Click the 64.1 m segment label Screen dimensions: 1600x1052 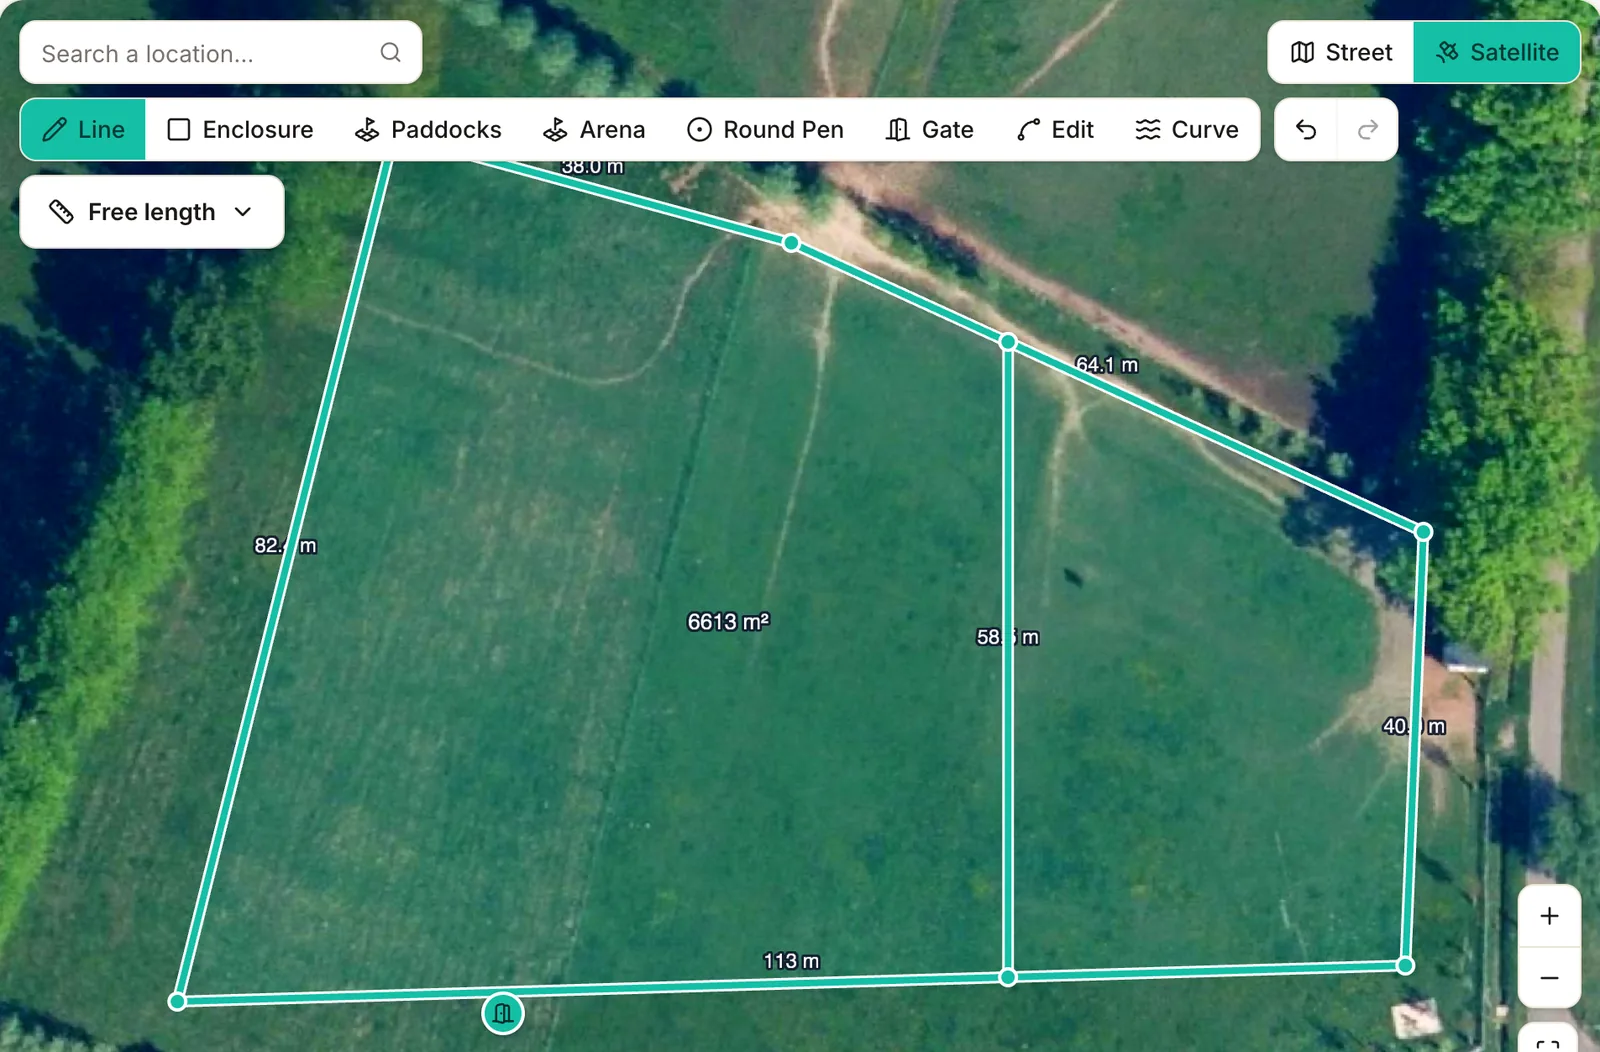click(x=1107, y=365)
